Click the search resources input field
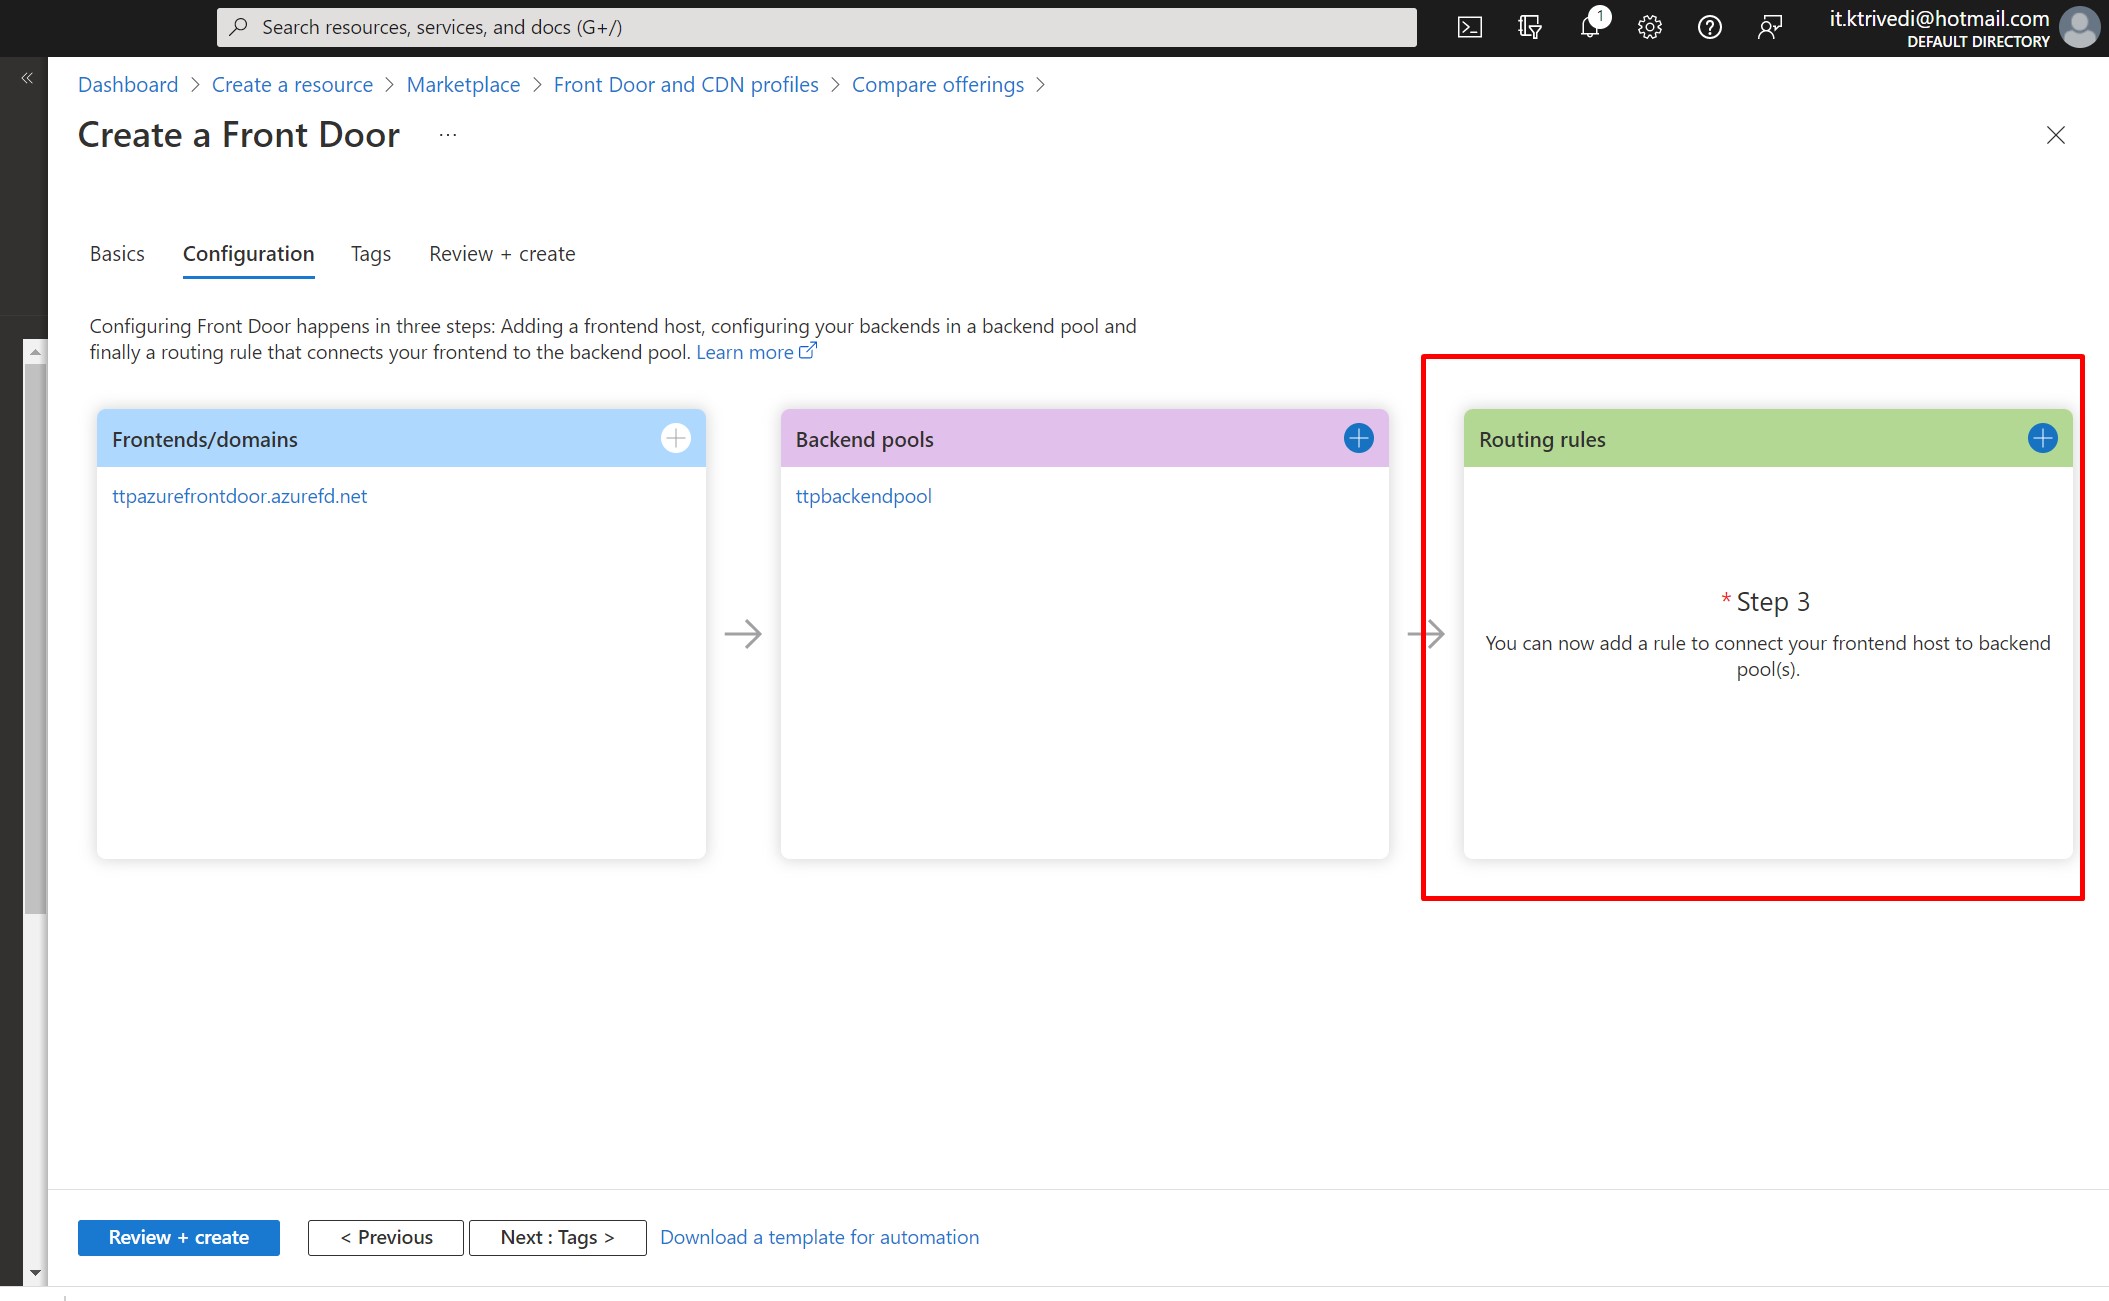The height and width of the screenshot is (1301, 2109). pyautogui.click(x=816, y=27)
